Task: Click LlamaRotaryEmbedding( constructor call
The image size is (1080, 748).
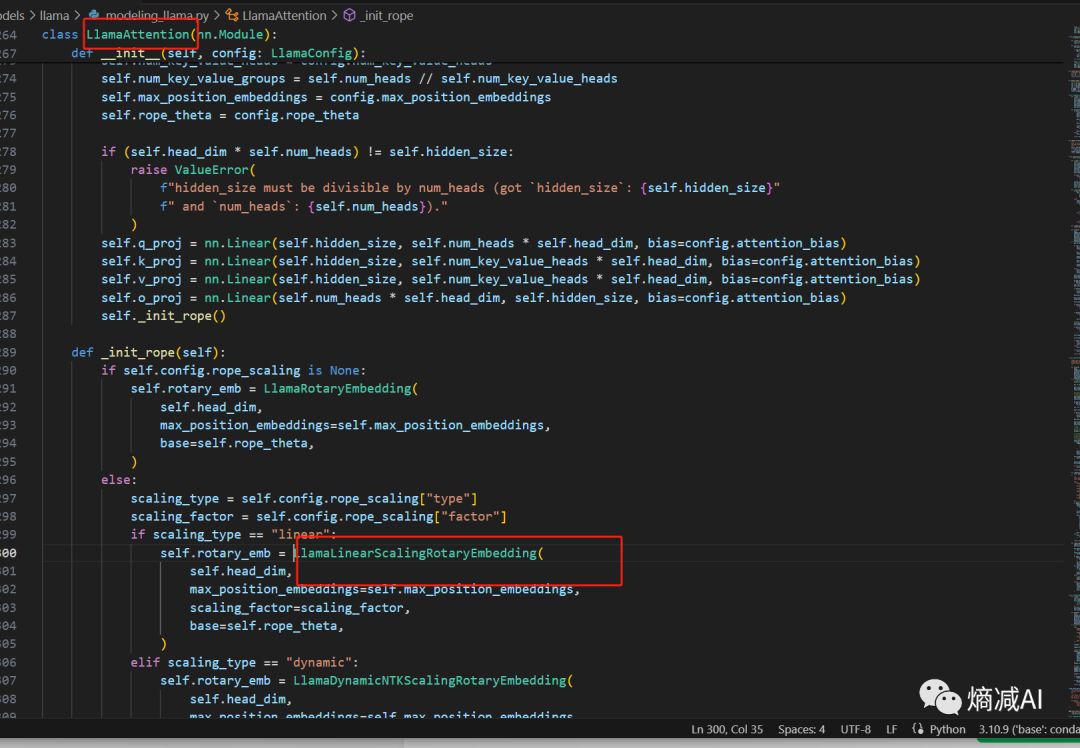Action: [x=340, y=388]
